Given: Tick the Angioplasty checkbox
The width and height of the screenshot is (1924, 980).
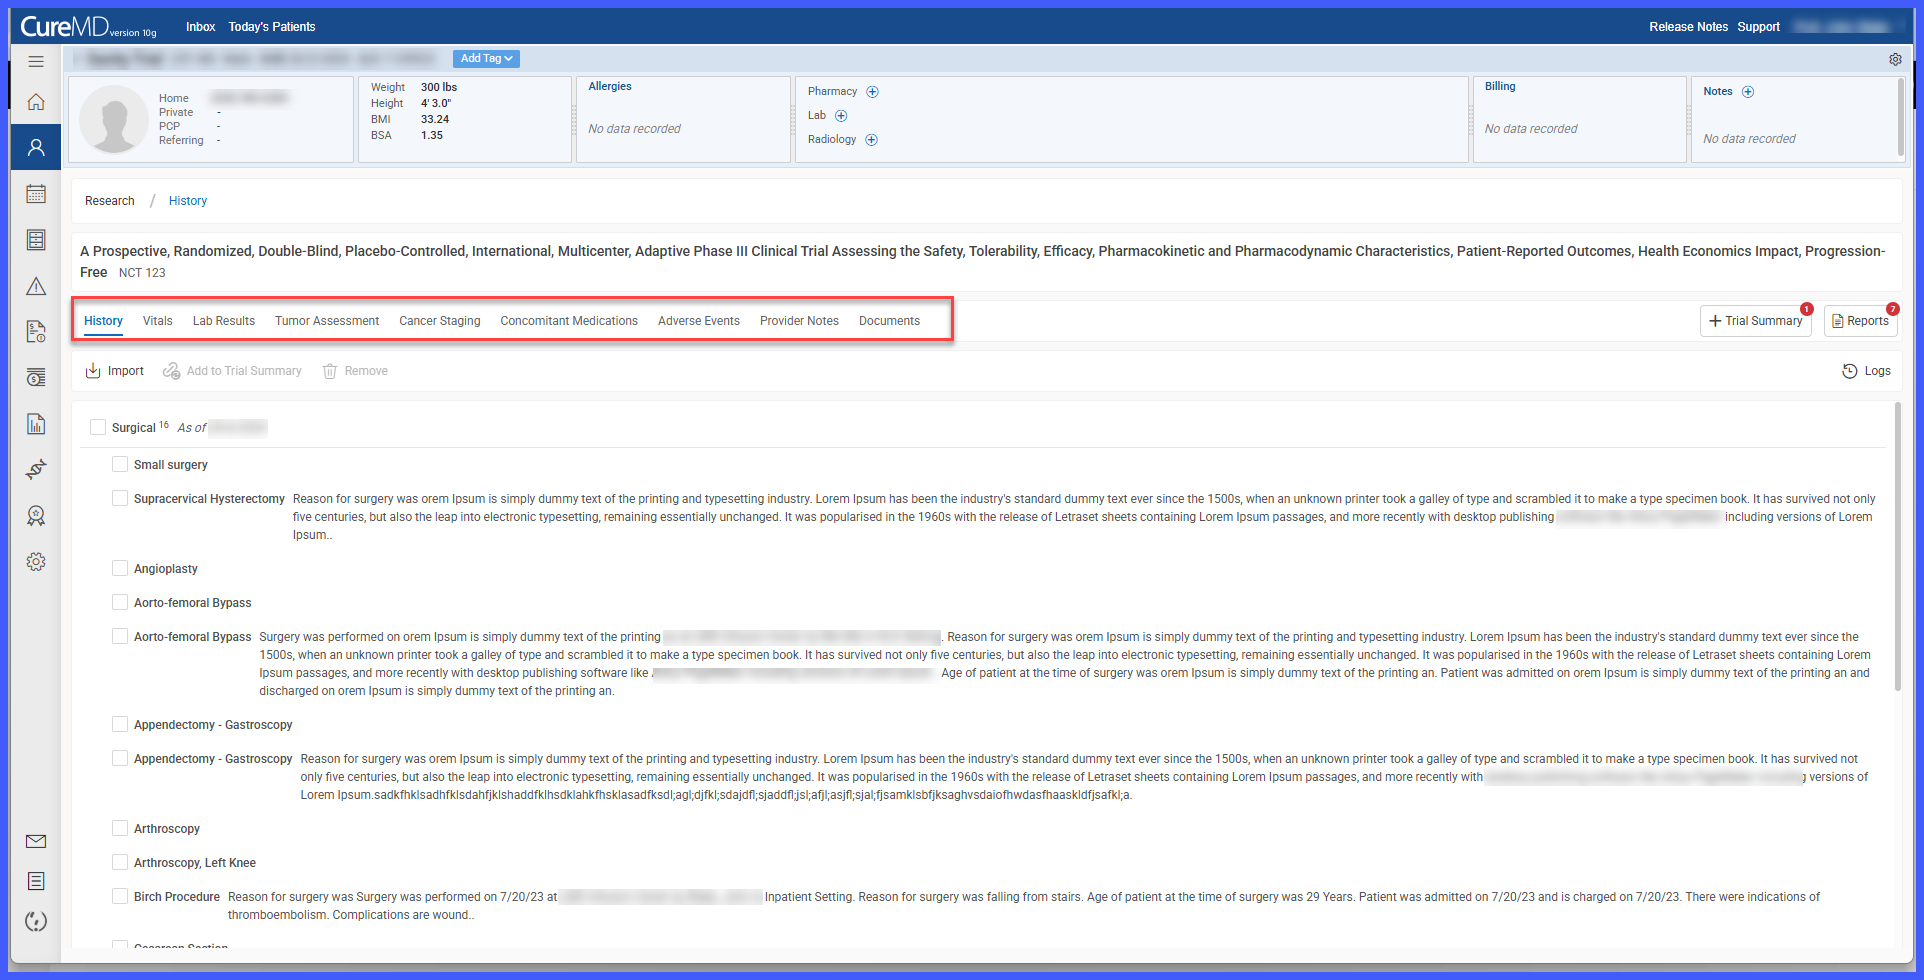Looking at the screenshot, I should (120, 568).
